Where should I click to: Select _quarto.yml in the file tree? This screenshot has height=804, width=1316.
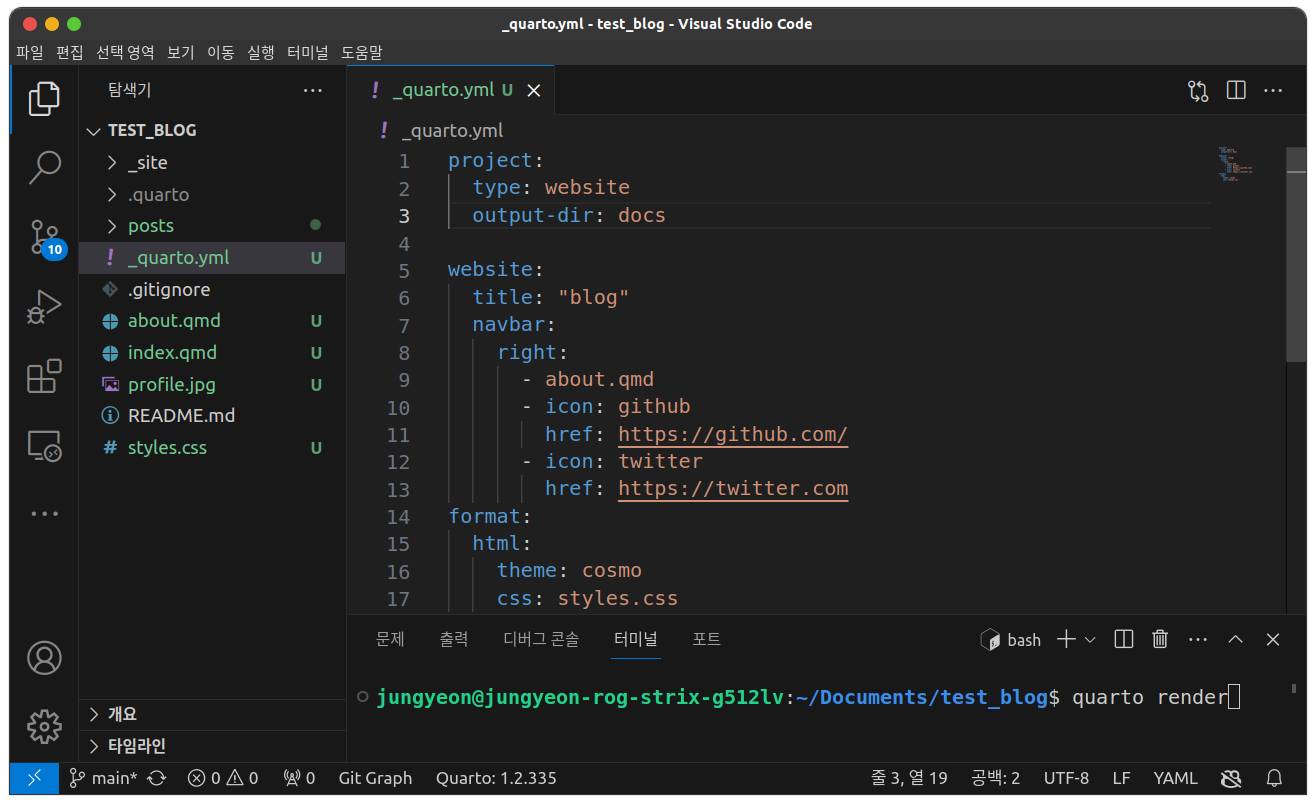coord(212,257)
